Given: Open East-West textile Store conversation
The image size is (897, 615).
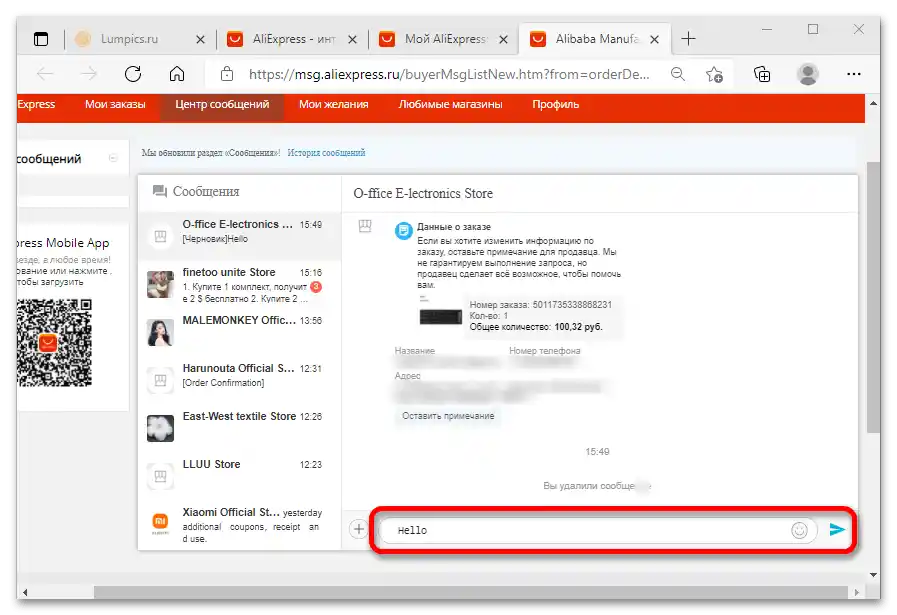Looking at the screenshot, I should [x=240, y=428].
